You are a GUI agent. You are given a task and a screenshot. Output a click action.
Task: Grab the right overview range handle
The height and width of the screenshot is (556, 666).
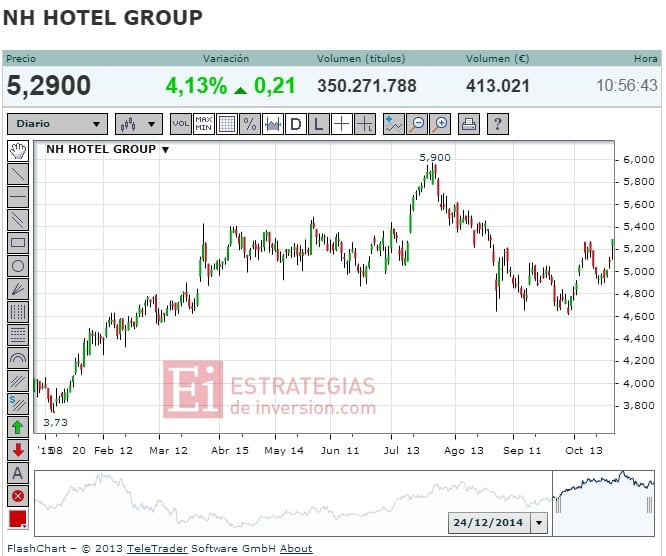click(x=649, y=505)
